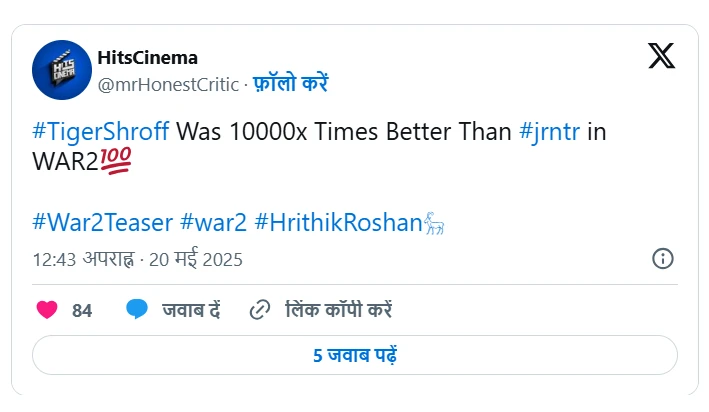Click the जवाब दें reply label
The width and height of the screenshot is (709, 412).
tap(191, 310)
